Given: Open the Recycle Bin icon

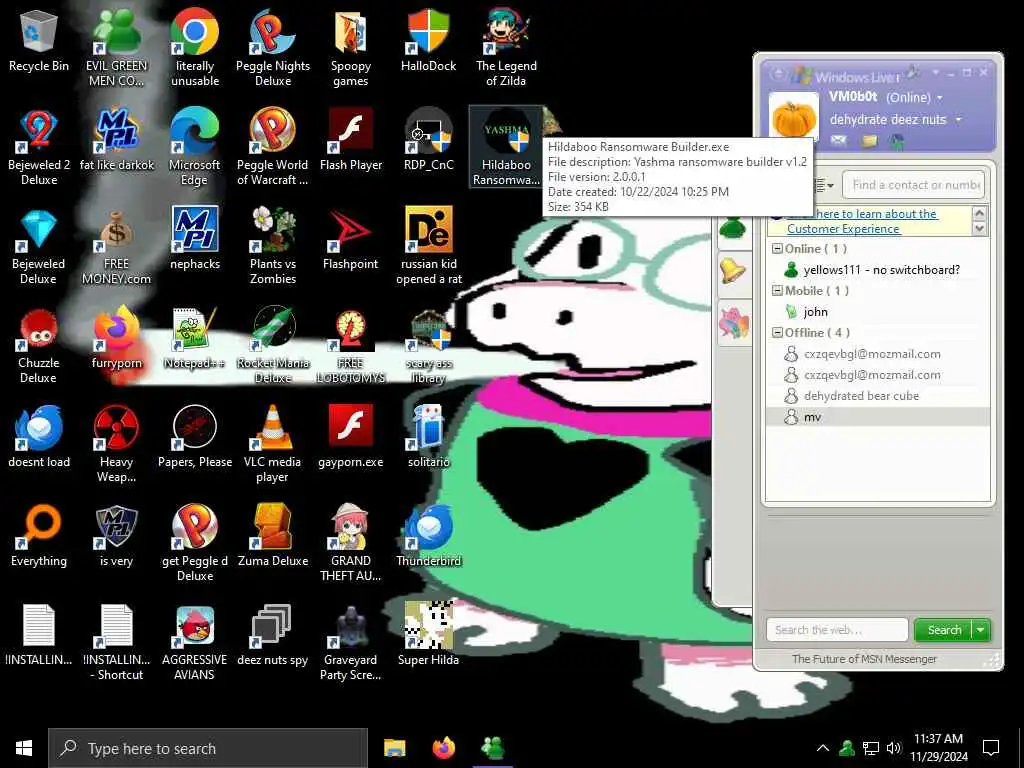Looking at the screenshot, I should pos(39,39).
